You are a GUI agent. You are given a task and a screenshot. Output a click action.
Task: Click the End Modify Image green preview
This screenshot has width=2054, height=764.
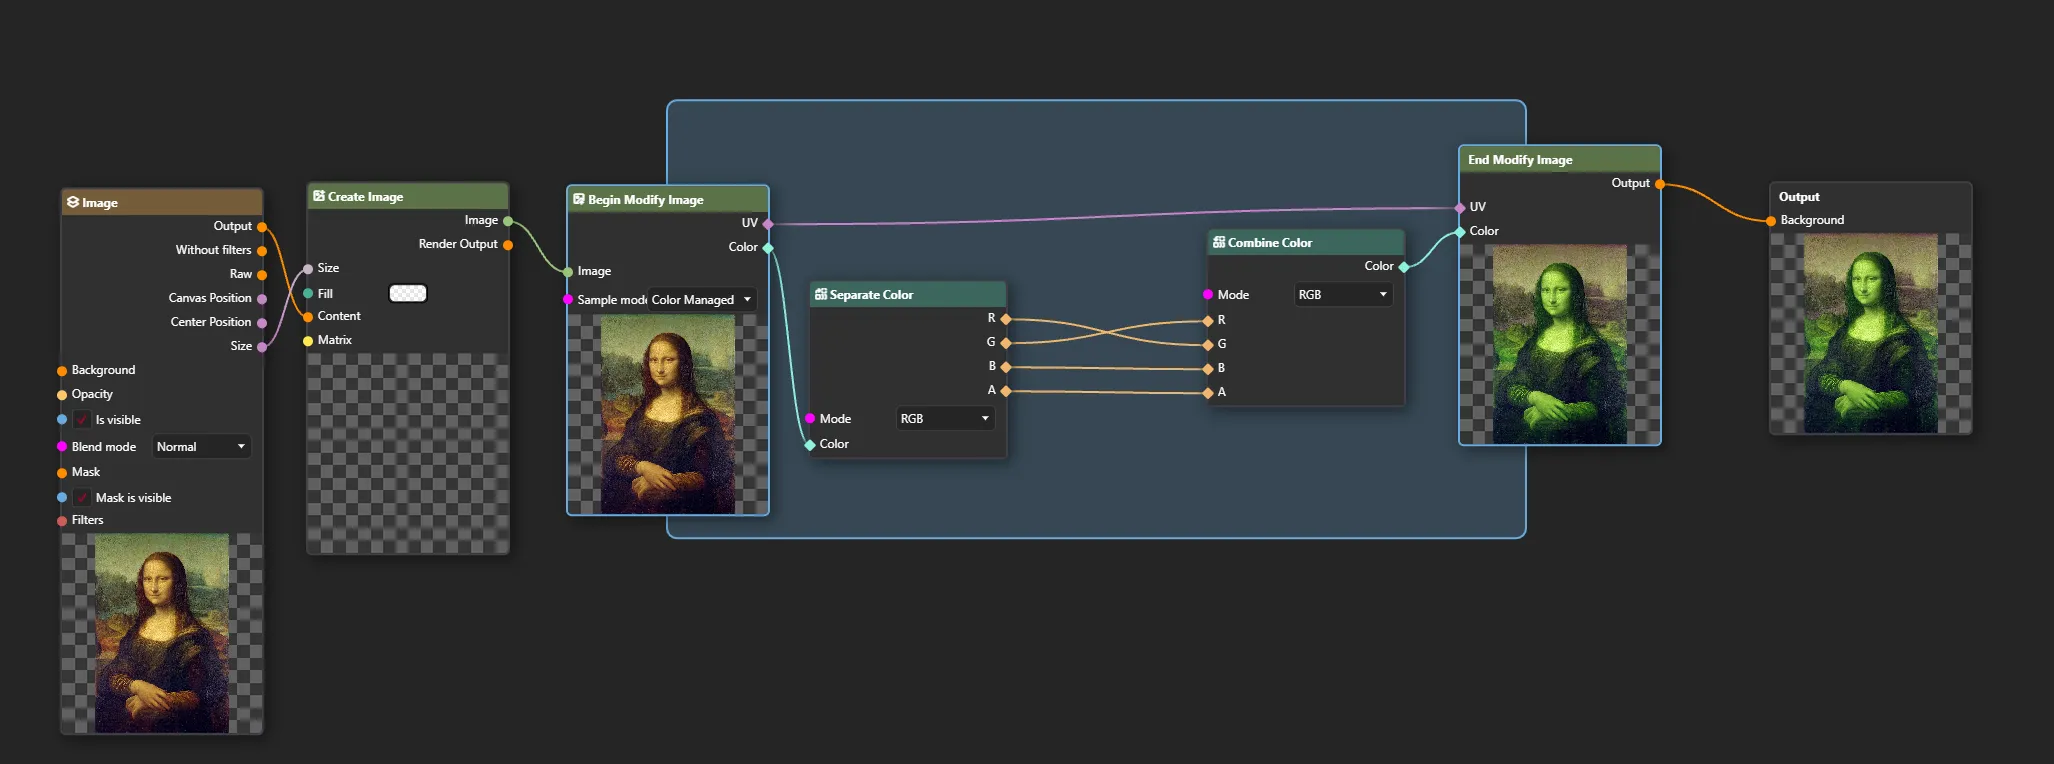pyautogui.click(x=1560, y=344)
